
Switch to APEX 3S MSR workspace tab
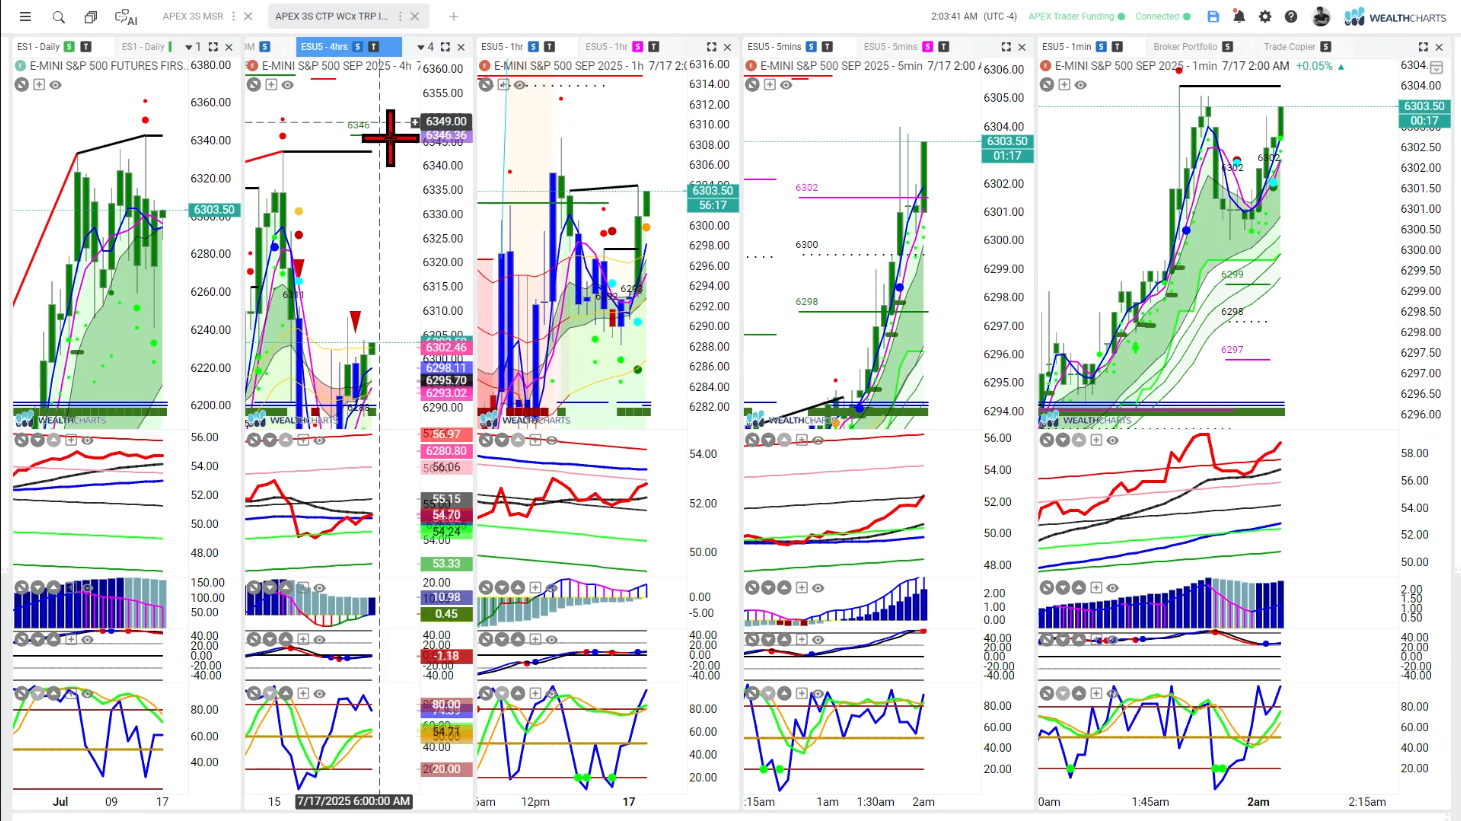click(x=193, y=17)
